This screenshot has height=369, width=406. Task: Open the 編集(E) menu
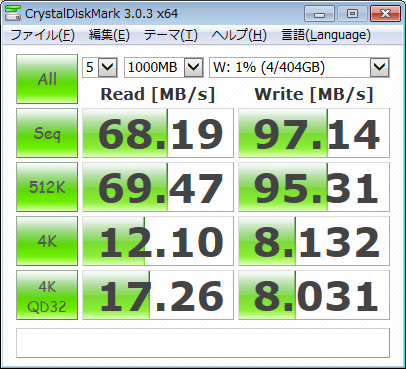pyautogui.click(x=109, y=35)
